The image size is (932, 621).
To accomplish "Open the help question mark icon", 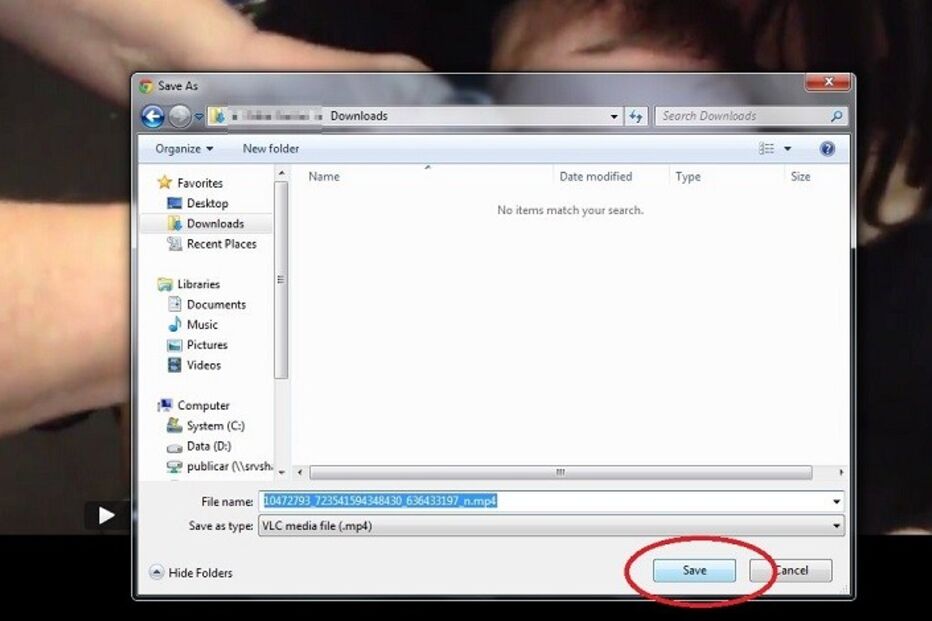I will [827, 149].
